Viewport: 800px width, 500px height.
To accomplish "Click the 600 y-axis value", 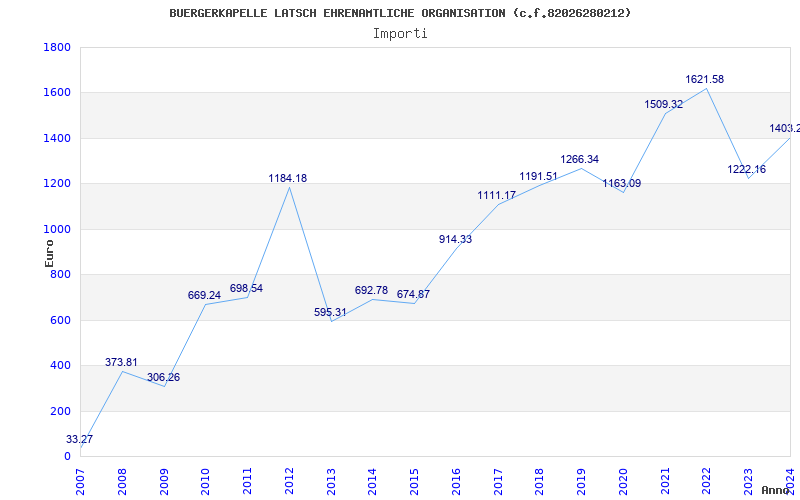I will coord(60,320).
